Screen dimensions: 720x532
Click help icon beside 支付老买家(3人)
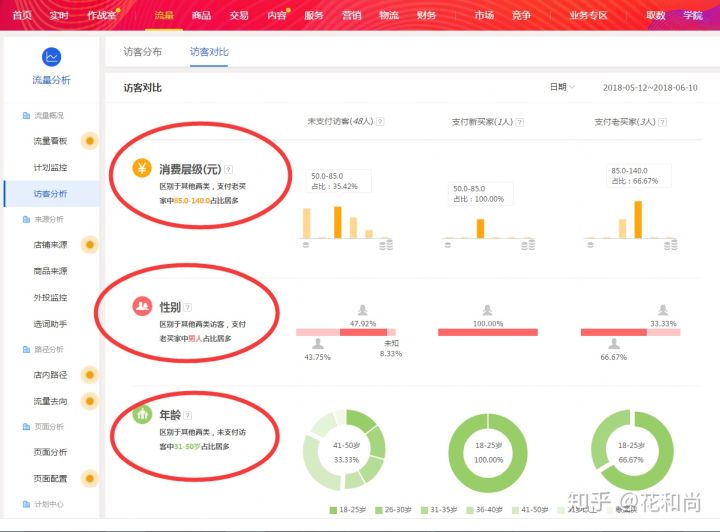click(662, 122)
